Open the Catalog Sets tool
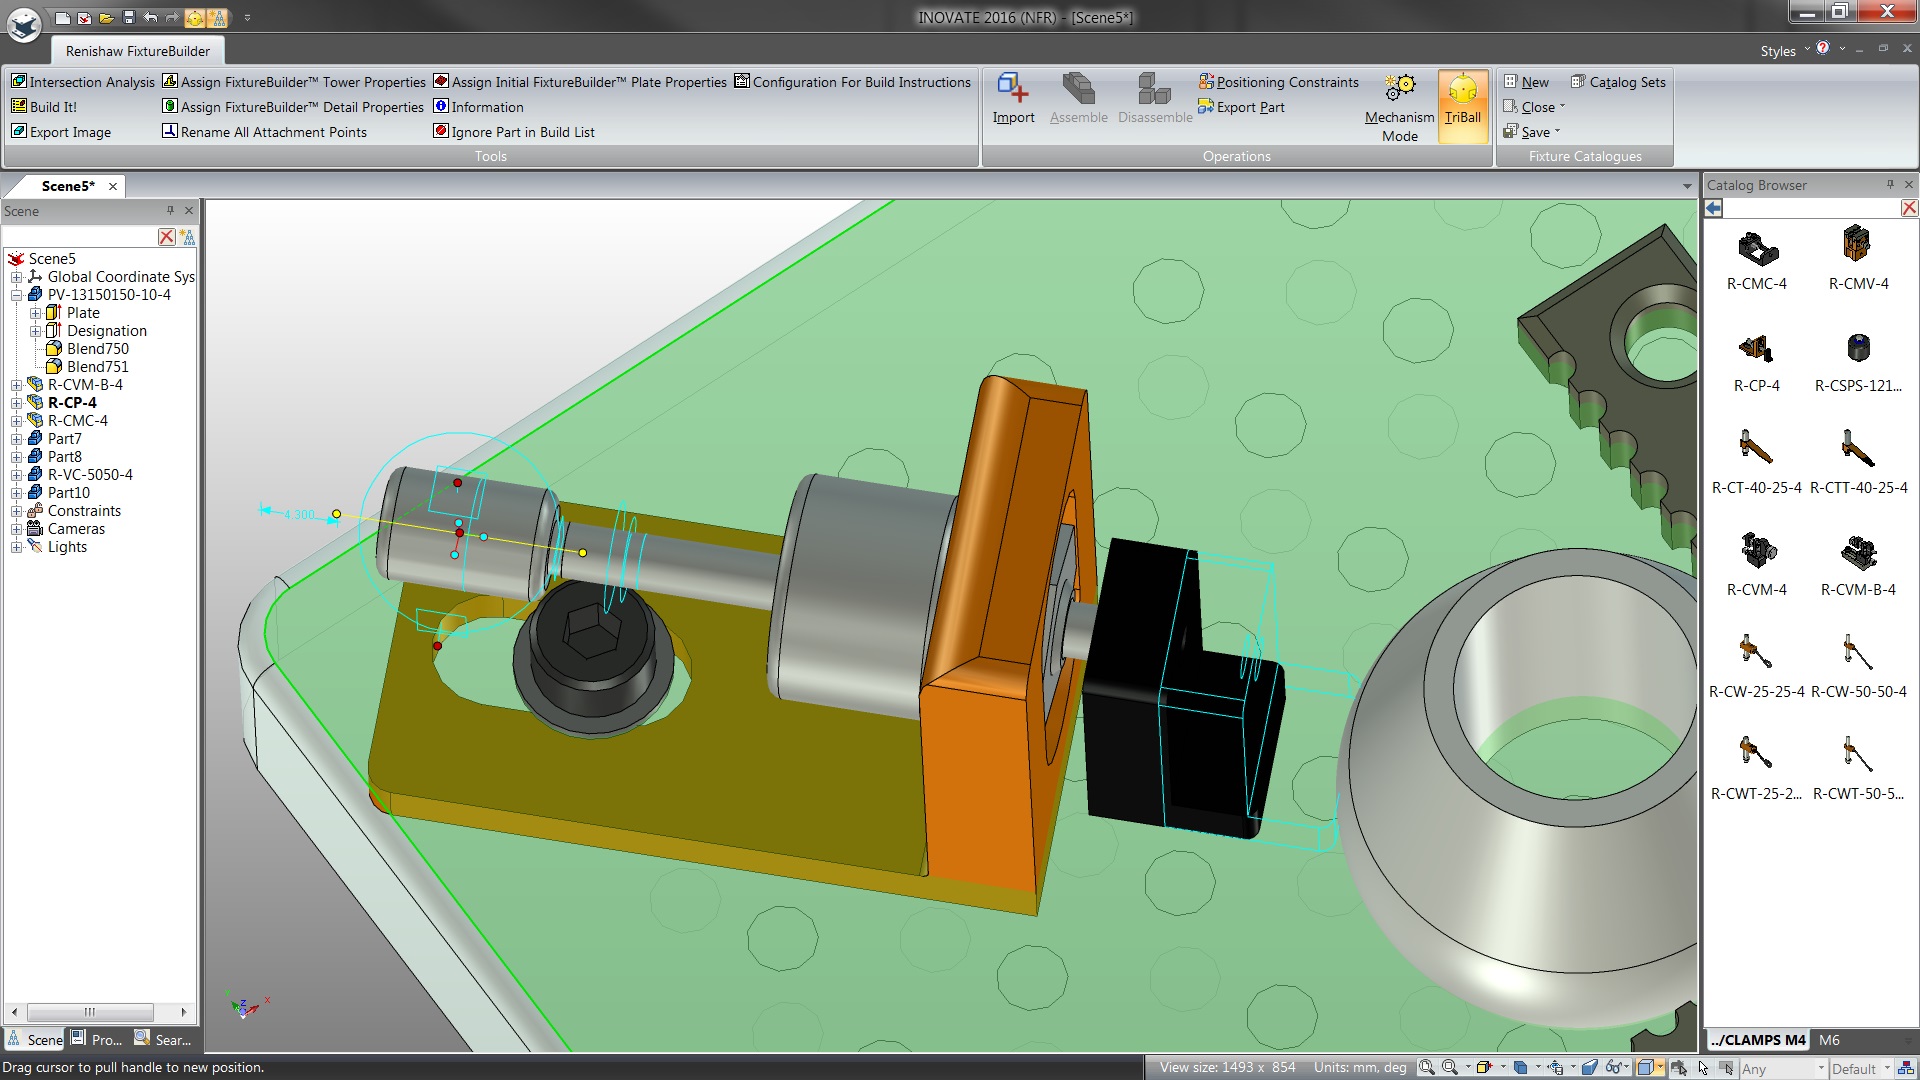The image size is (1920, 1080). click(1618, 82)
